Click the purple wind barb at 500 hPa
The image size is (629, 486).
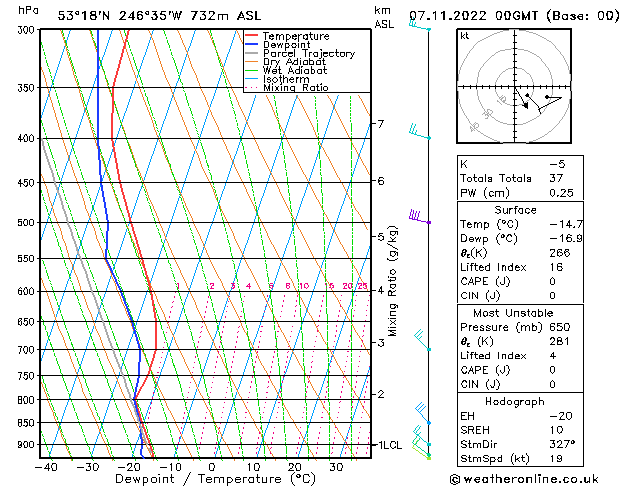(419, 216)
